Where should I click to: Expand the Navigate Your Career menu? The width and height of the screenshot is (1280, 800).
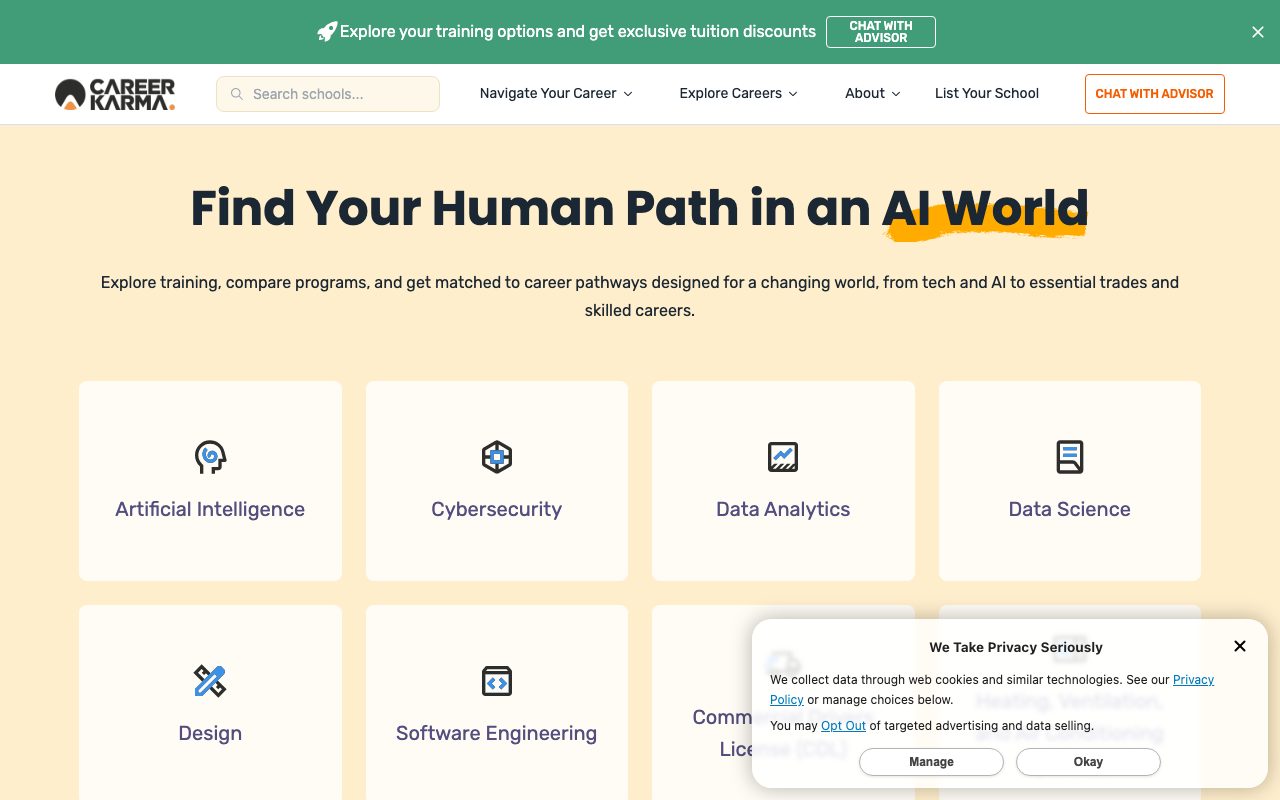pyautogui.click(x=556, y=93)
